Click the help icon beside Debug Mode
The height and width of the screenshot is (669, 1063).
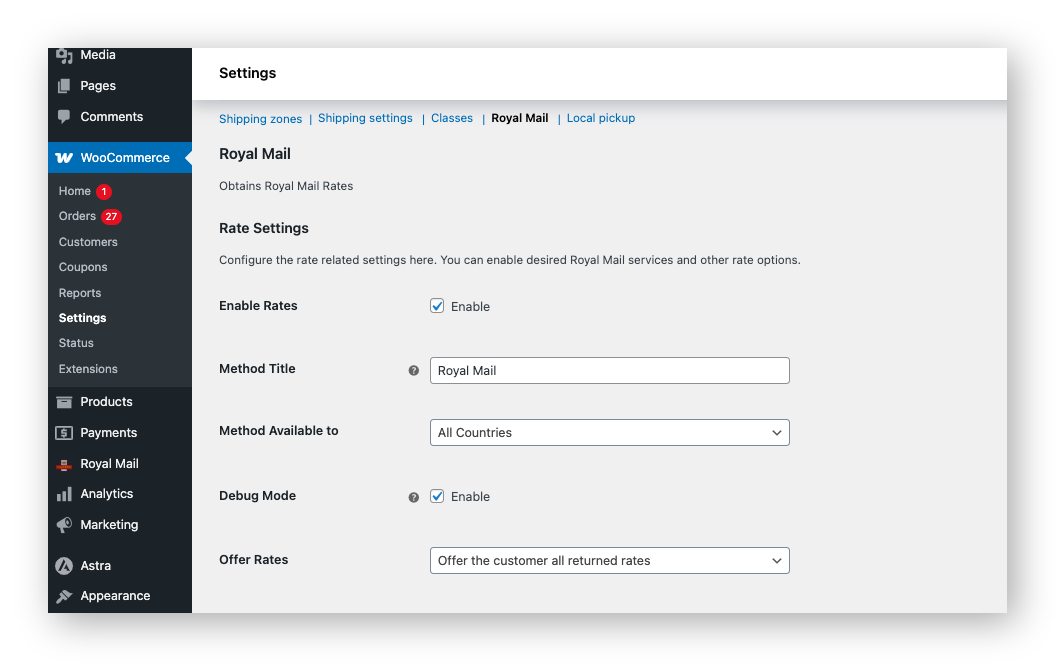tap(414, 498)
